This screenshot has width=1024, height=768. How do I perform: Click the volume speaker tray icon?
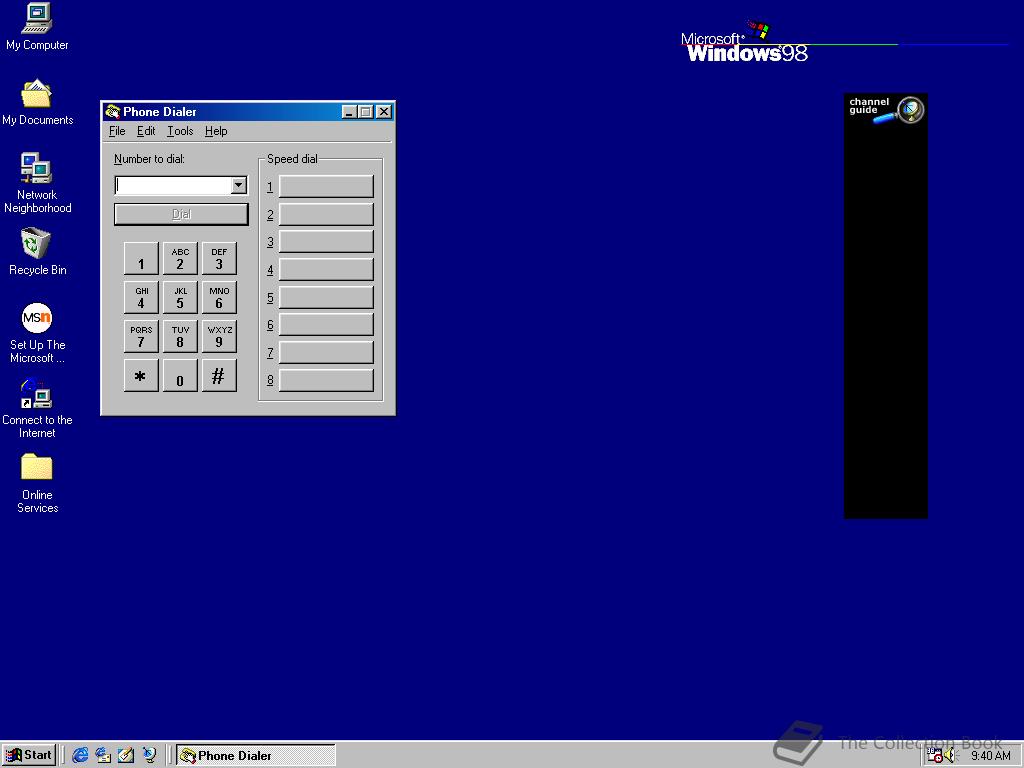[950, 756]
